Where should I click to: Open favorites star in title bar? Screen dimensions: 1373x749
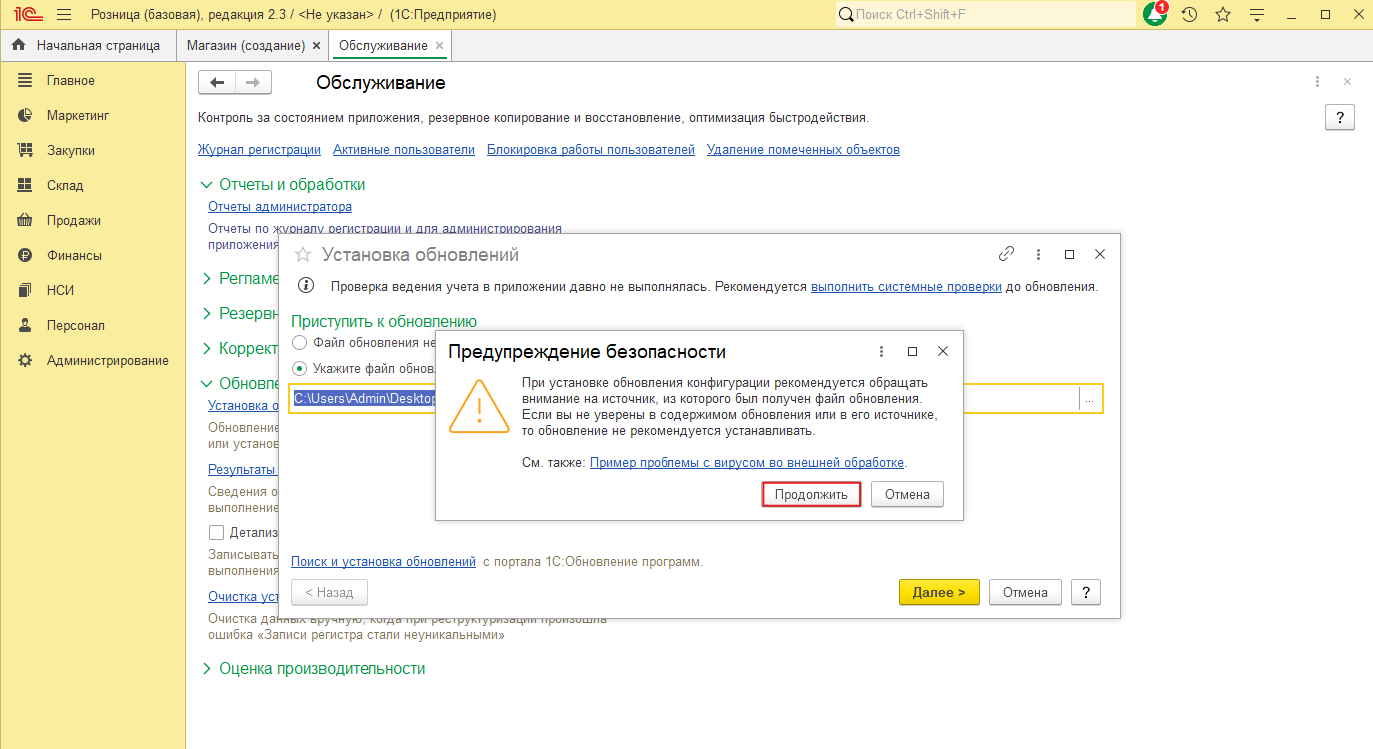[x=1222, y=15]
